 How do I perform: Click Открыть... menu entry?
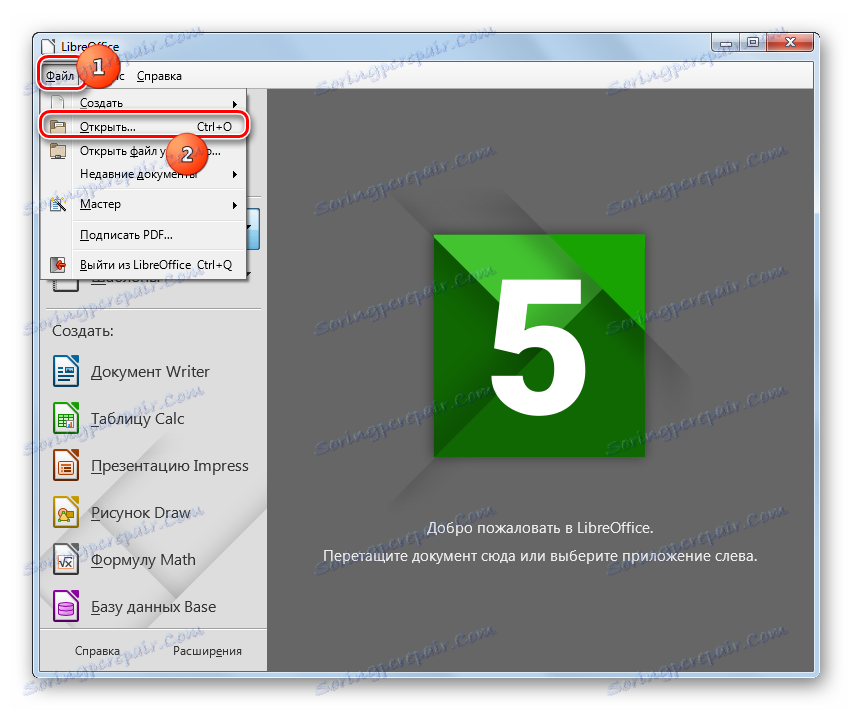pos(144,127)
